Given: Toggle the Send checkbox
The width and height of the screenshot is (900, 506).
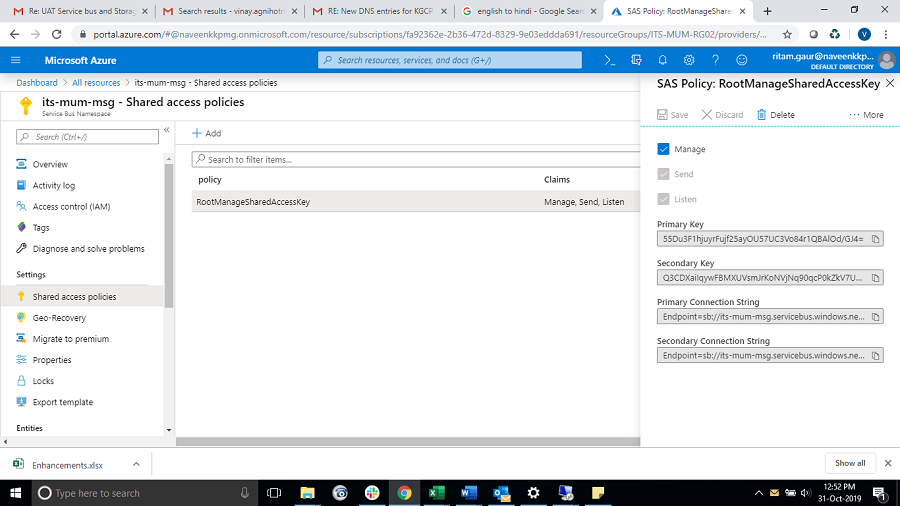Looking at the screenshot, I should tap(663, 174).
